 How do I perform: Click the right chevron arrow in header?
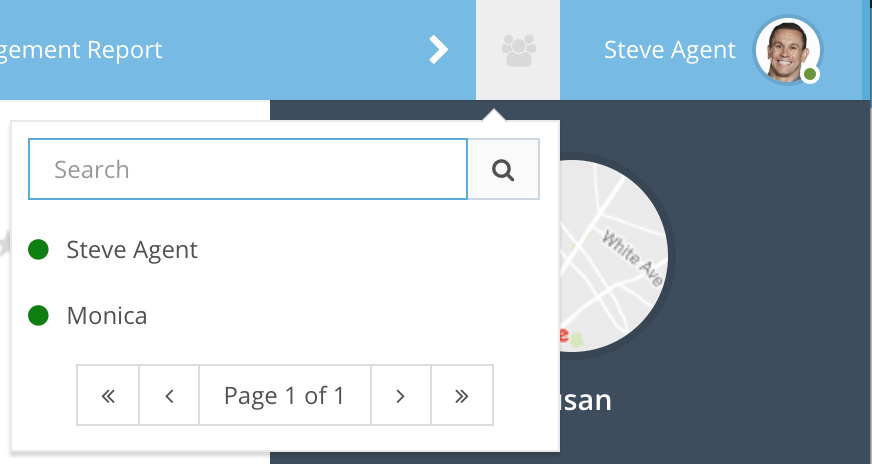[x=438, y=50]
